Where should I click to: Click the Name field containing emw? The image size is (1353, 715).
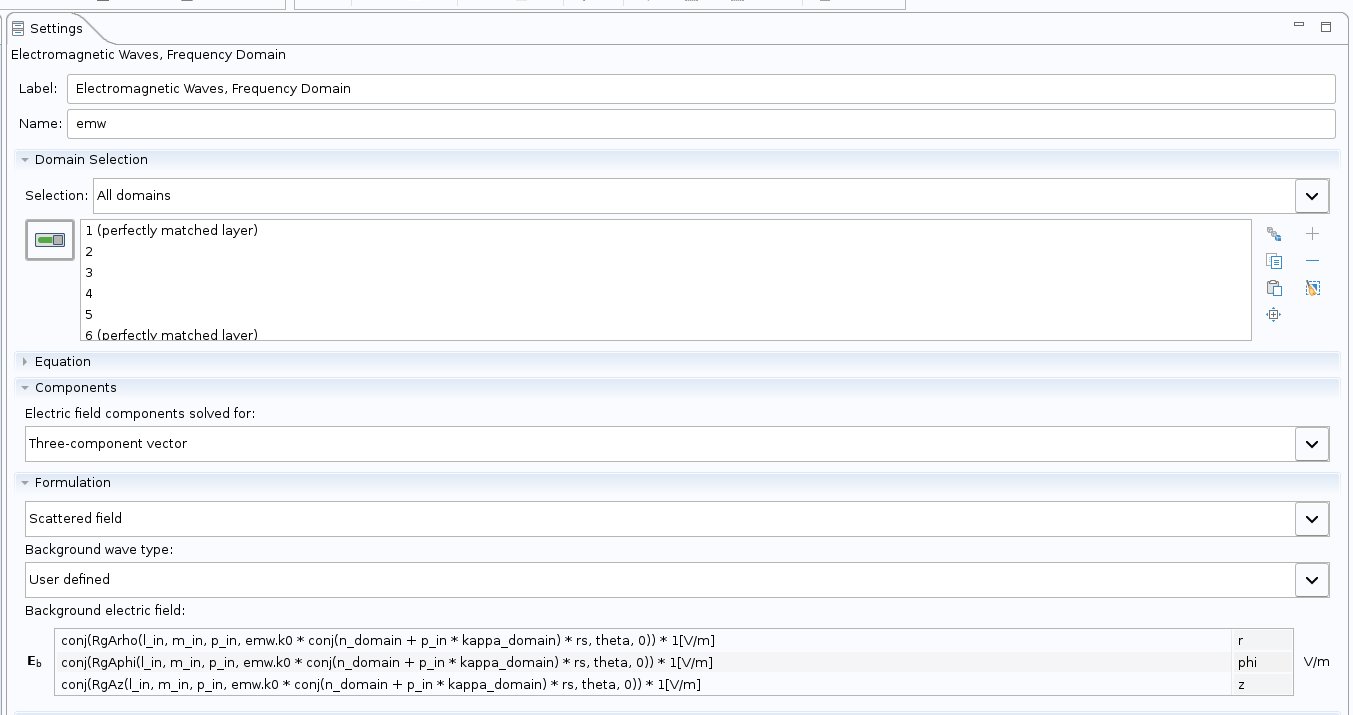coord(700,124)
